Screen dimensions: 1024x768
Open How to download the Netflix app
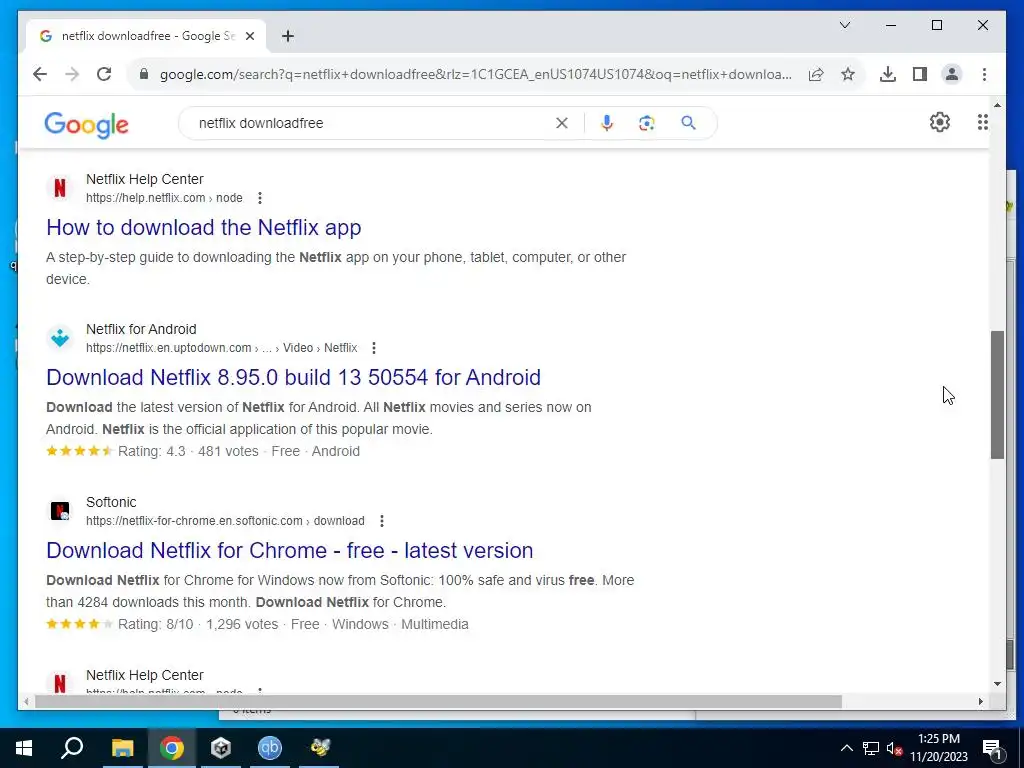[x=204, y=227]
